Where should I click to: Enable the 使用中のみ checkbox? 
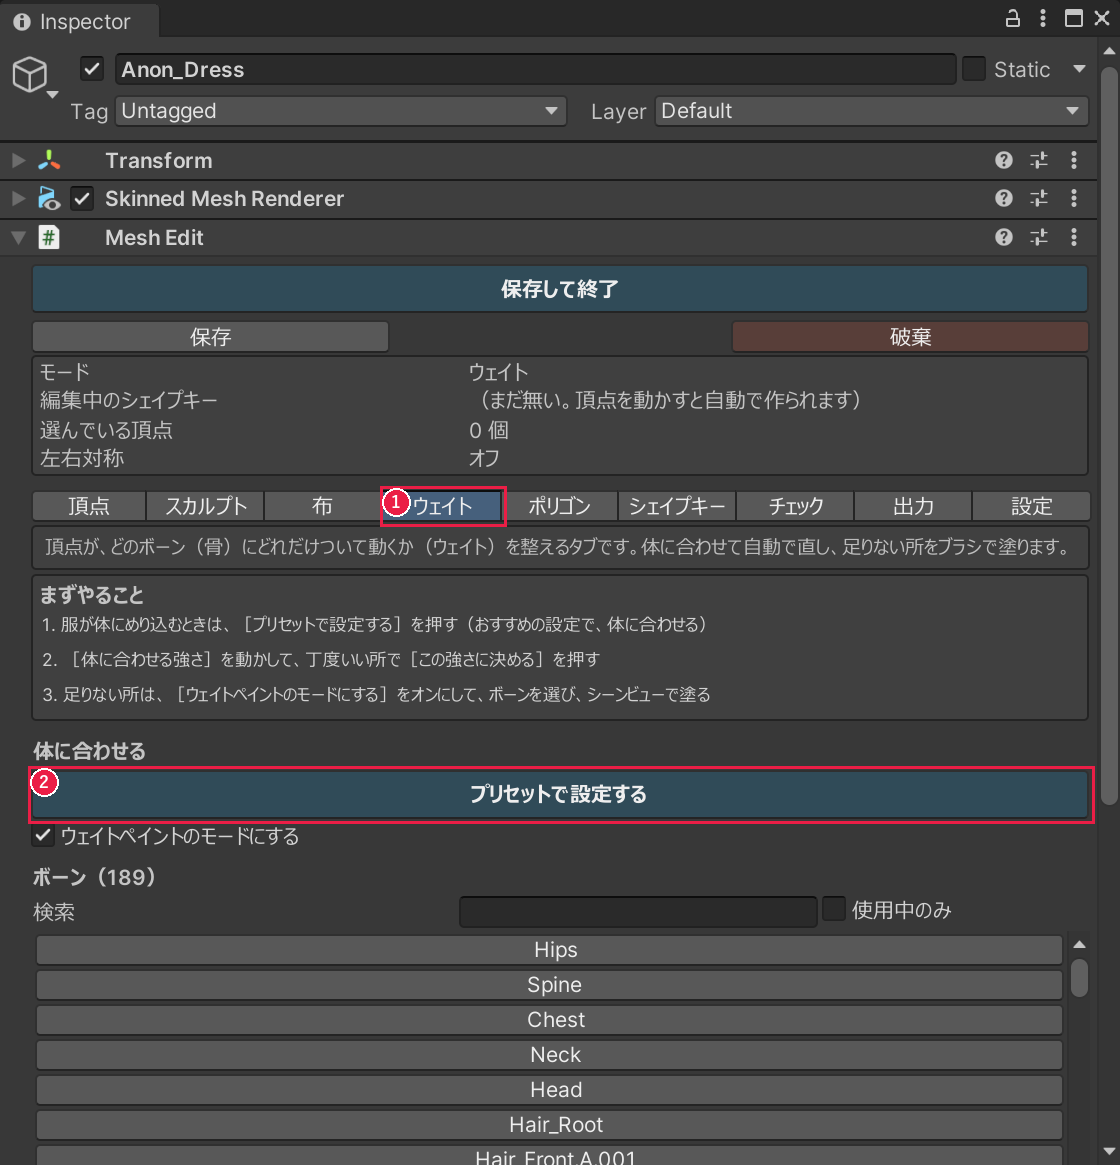tap(834, 909)
